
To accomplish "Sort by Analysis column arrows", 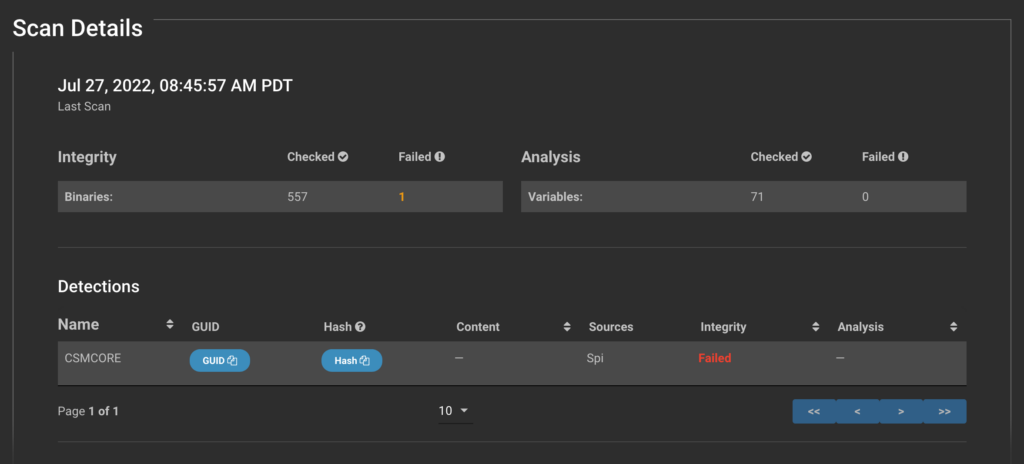I will tap(953, 327).
